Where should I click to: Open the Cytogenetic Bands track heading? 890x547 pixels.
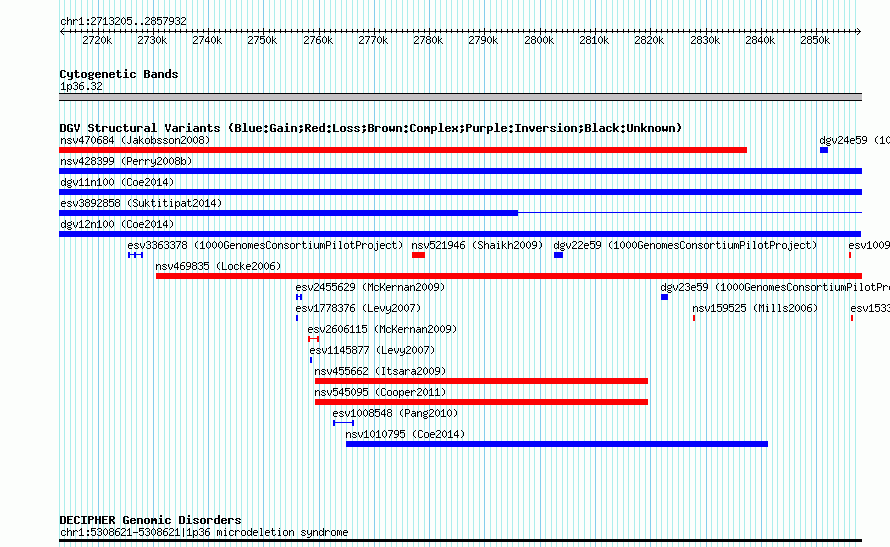point(119,74)
